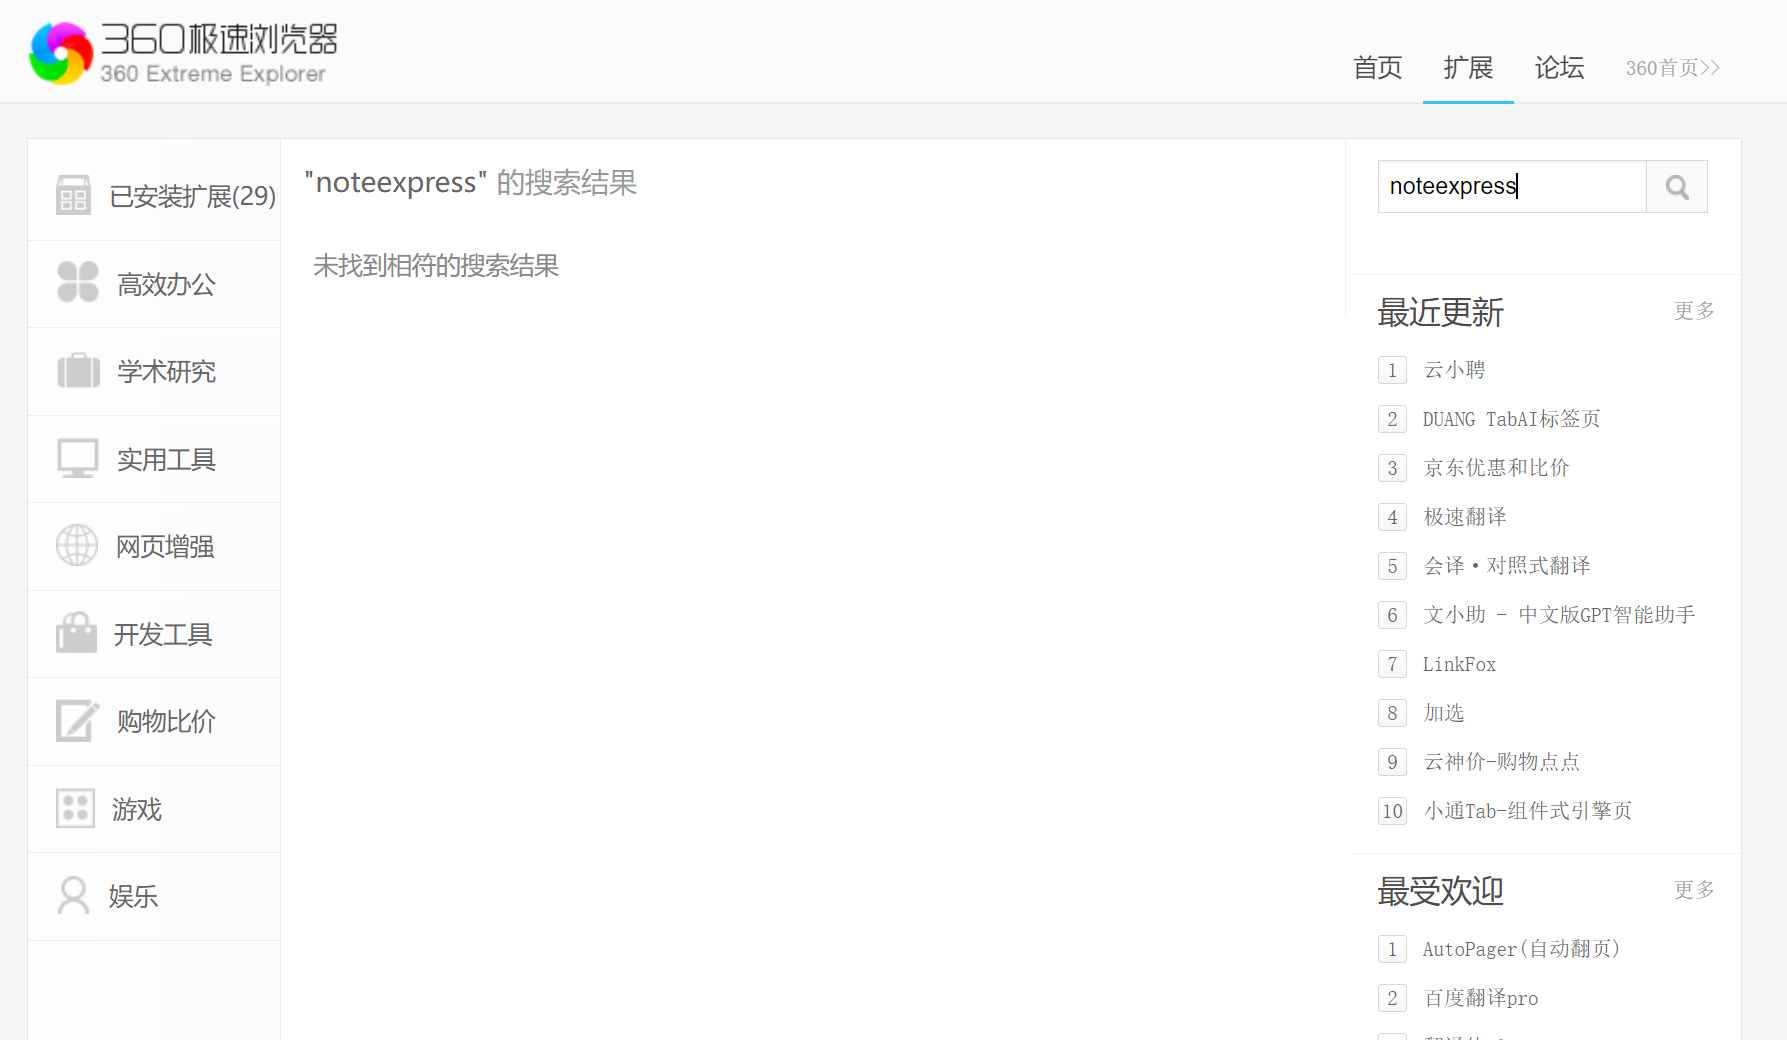This screenshot has height=1040, width=1787.
Task: Open AutoPager(自动翻页) extension
Action: pyautogui.click(x=1521, y=949)
